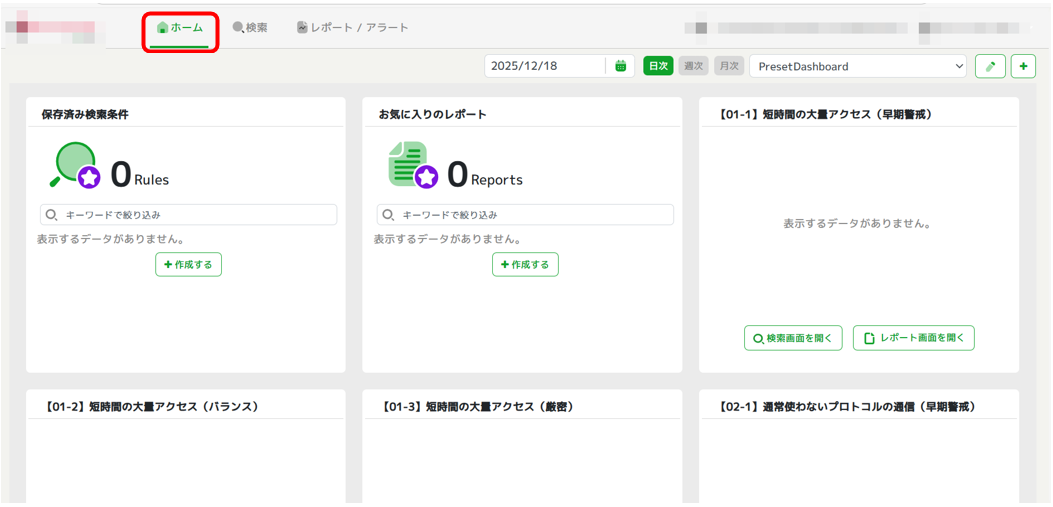Select the 月次 period toggle
The height and width of the screenshot is (507, 1053).
click(x=729, y=66)
